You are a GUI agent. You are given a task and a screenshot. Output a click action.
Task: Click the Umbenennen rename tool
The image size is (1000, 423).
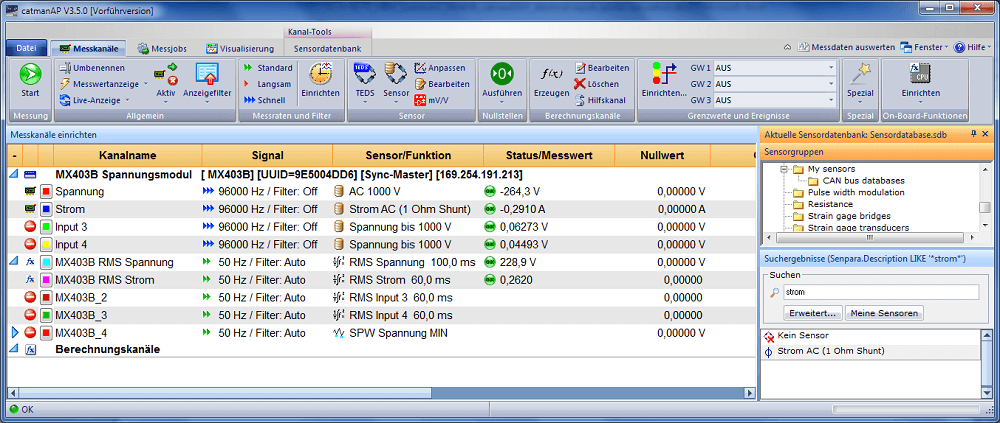coord(92,68)
